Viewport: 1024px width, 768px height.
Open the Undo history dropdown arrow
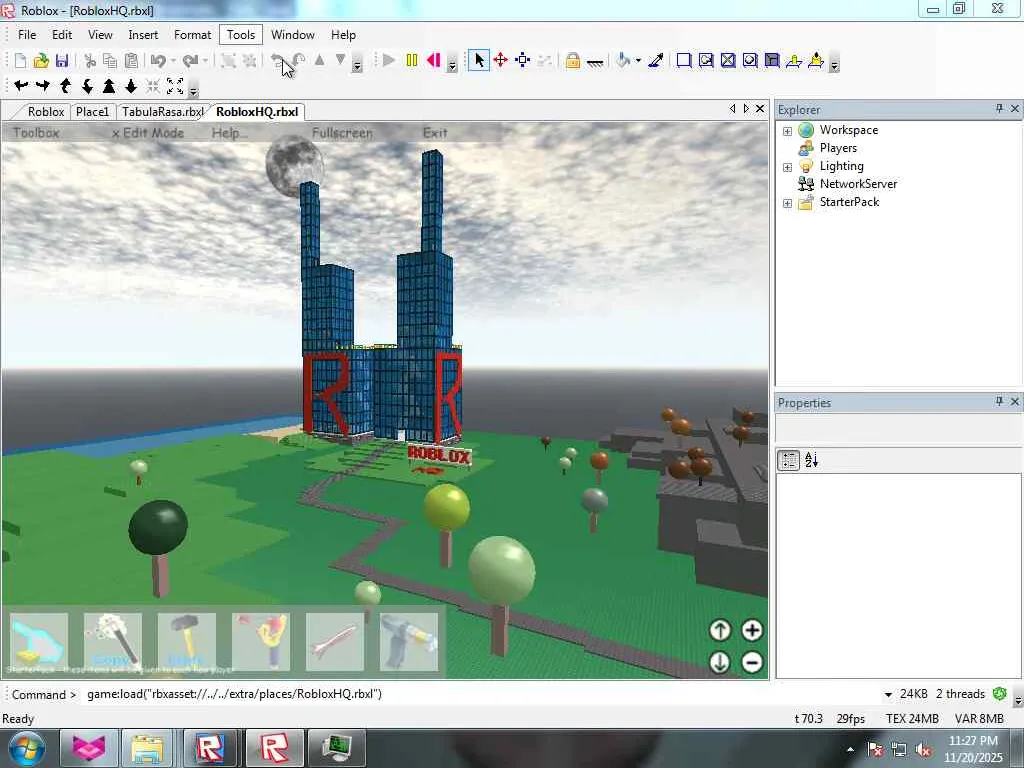pyautogui.click(x=173, y=61)
